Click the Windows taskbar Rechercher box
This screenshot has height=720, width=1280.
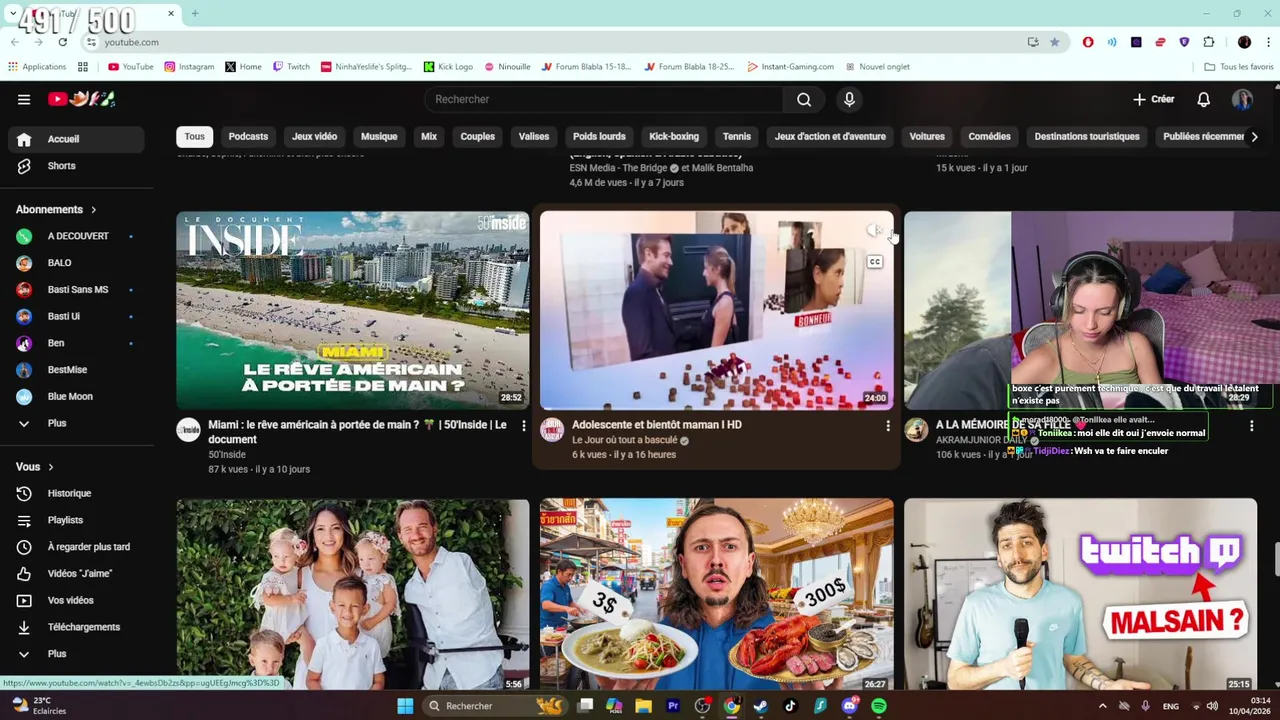click(495, 706)
